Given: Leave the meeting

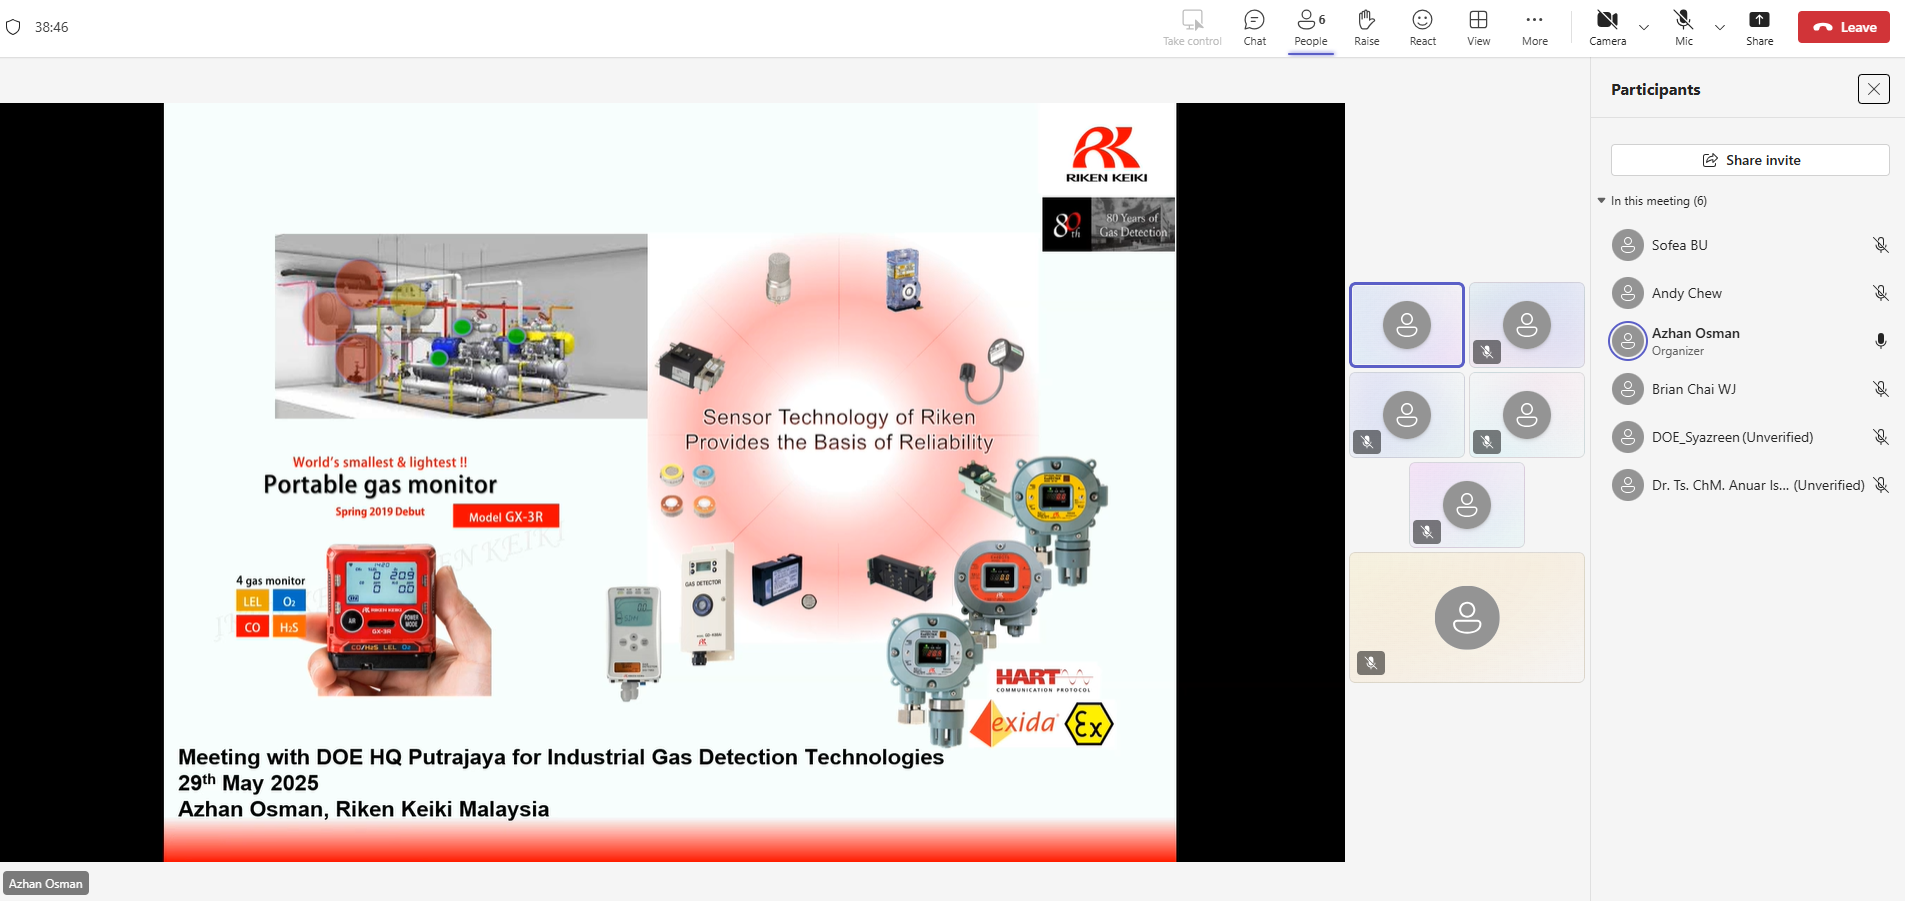Looking at the screenshot, I should [1844, 27].
